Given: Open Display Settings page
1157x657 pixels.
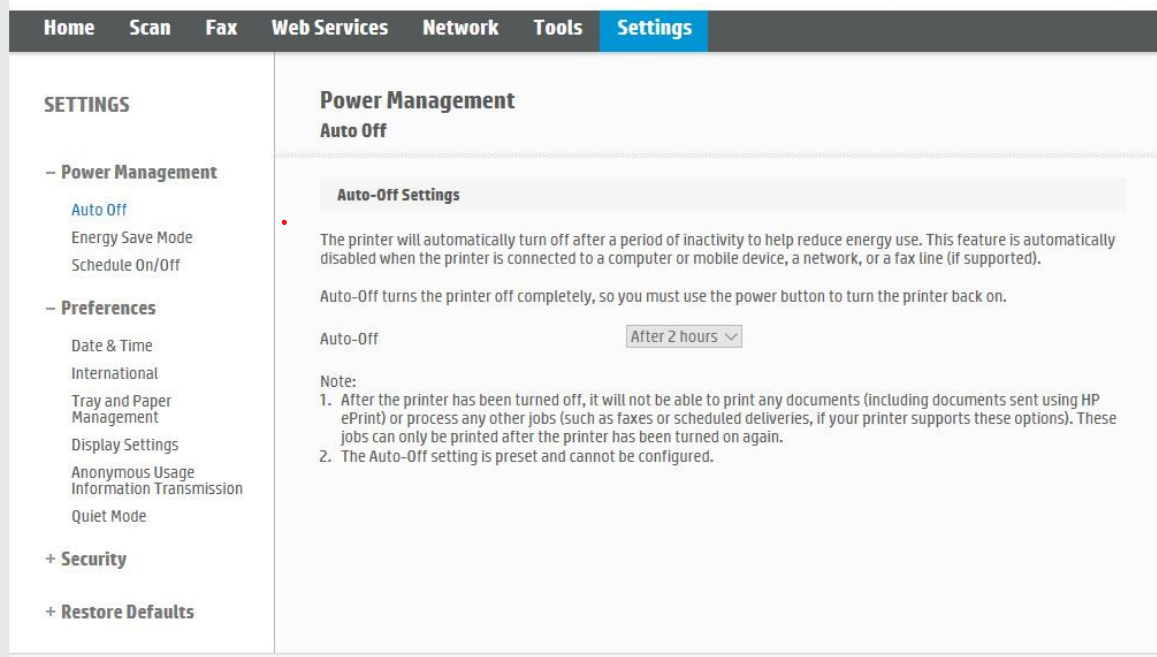Looking at the screenshot, I should click(x=125, y=445).
